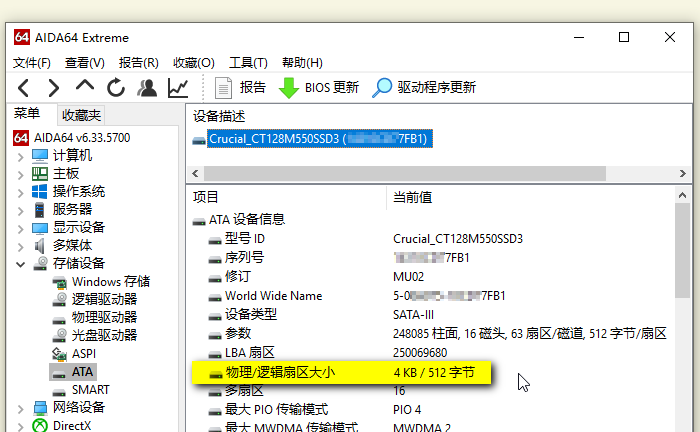Expand the 主板 tree node
The height and width of the screenshot is (432, 700).
[x=20, y=174]
